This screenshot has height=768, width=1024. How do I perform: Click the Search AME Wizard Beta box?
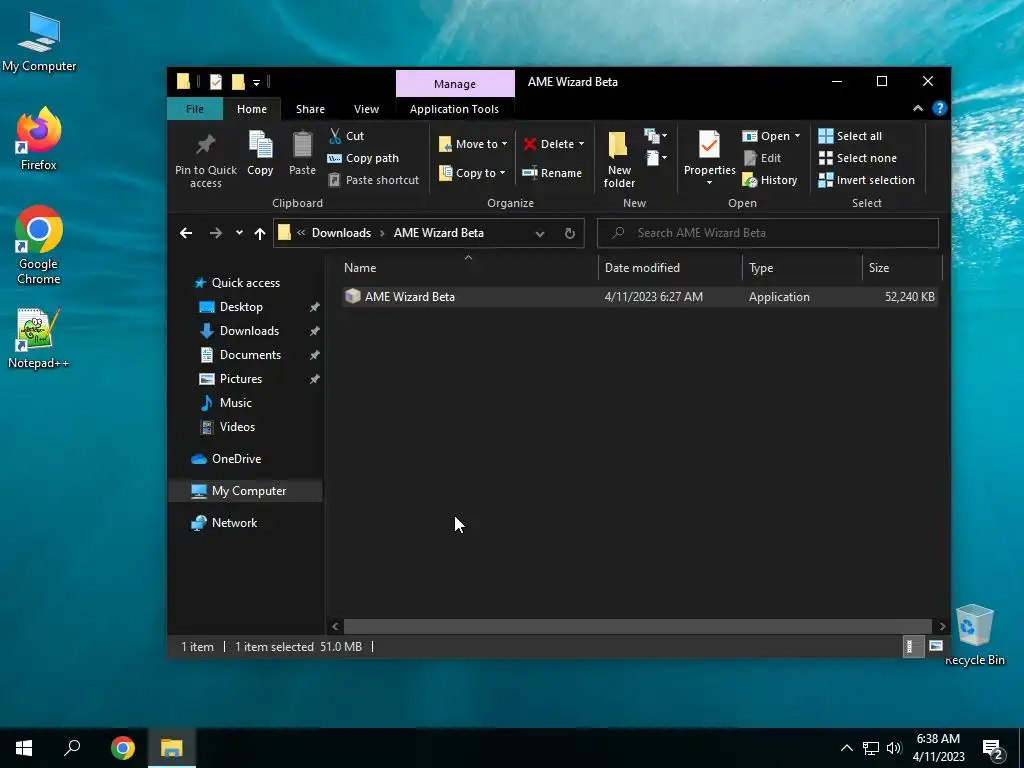click(768, 233)
